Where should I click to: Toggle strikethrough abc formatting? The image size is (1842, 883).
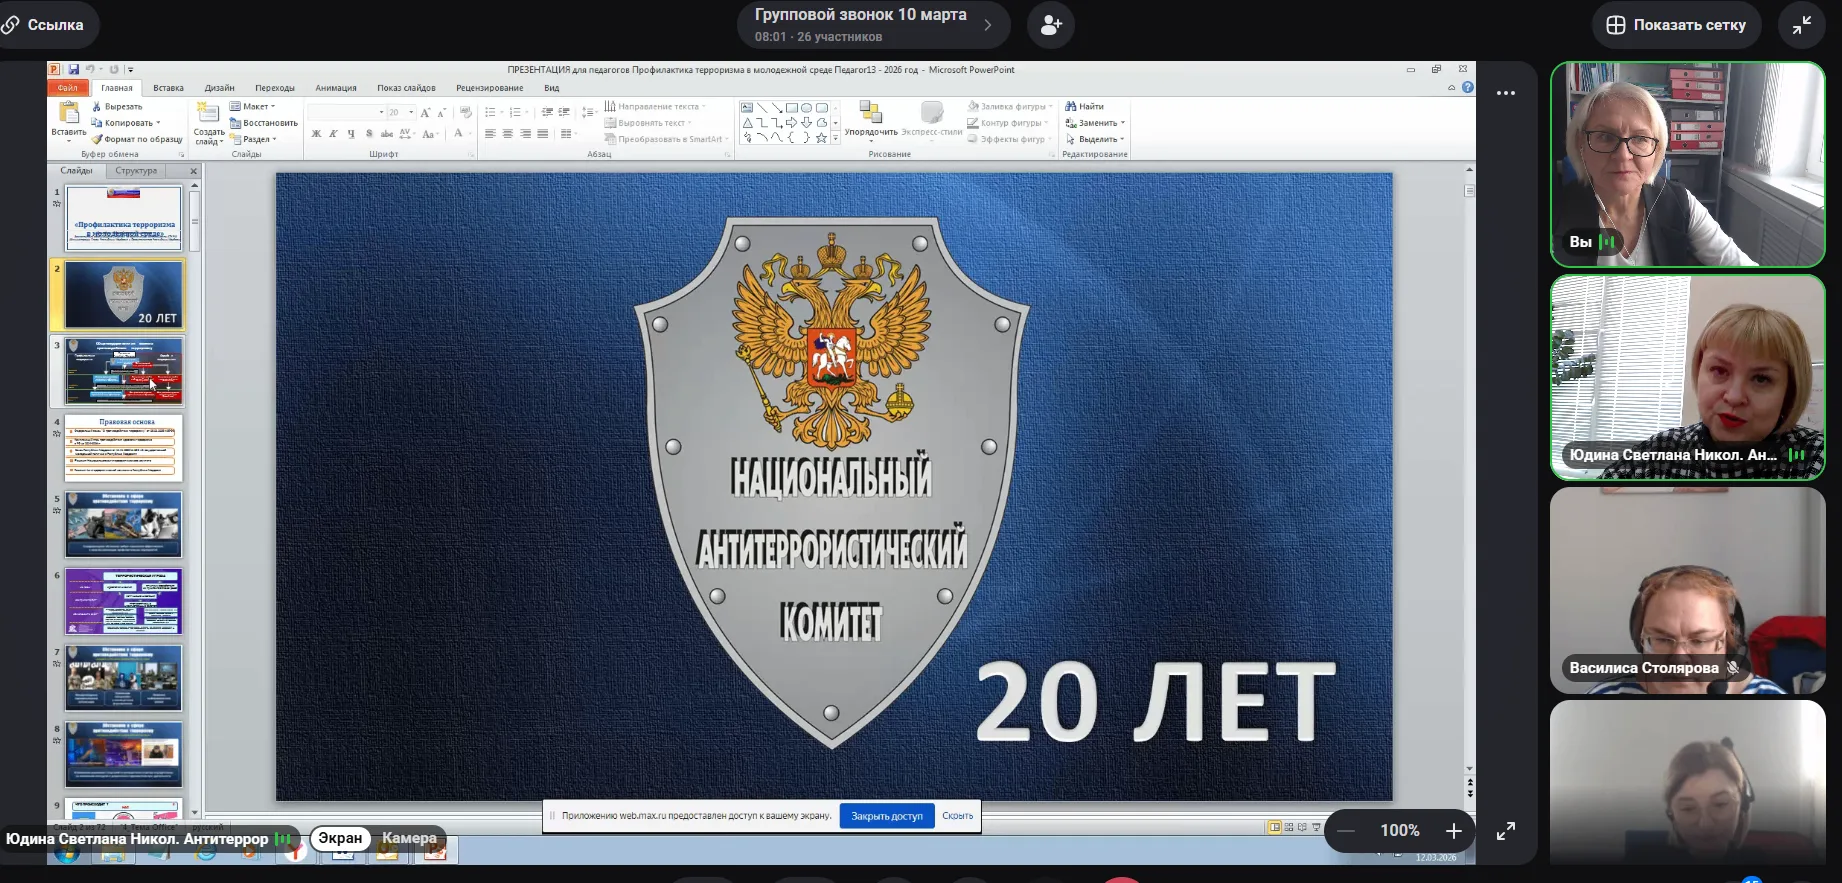(387, 134)
